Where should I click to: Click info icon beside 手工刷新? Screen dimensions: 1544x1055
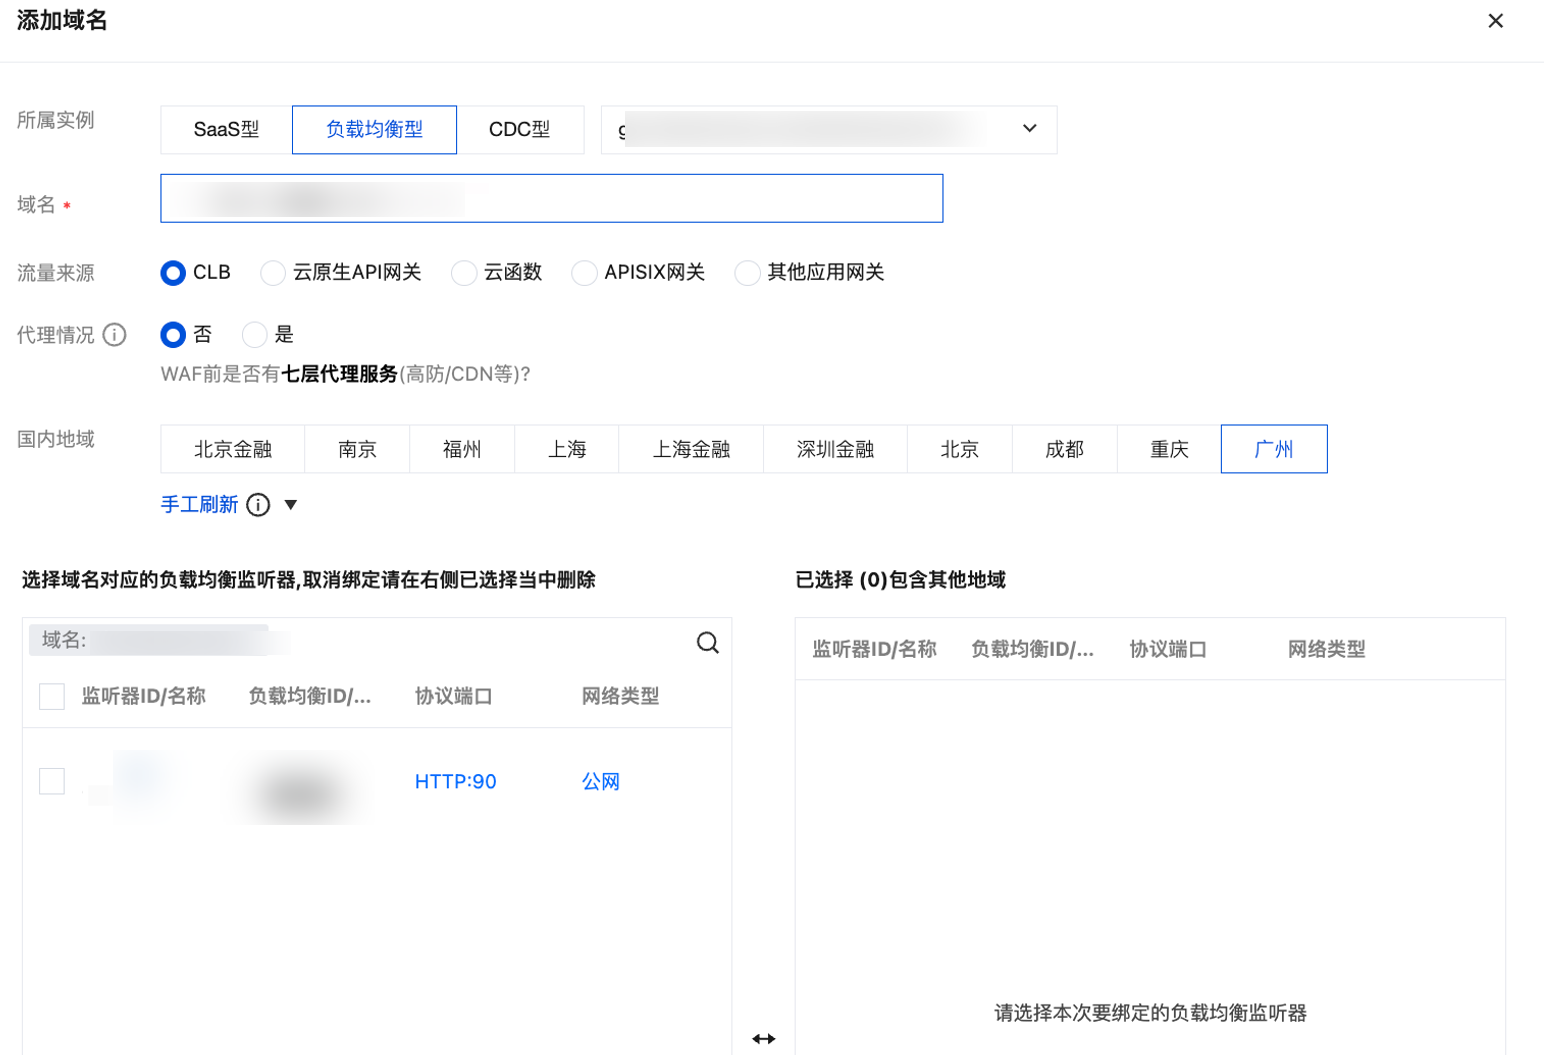coord(258,505)
